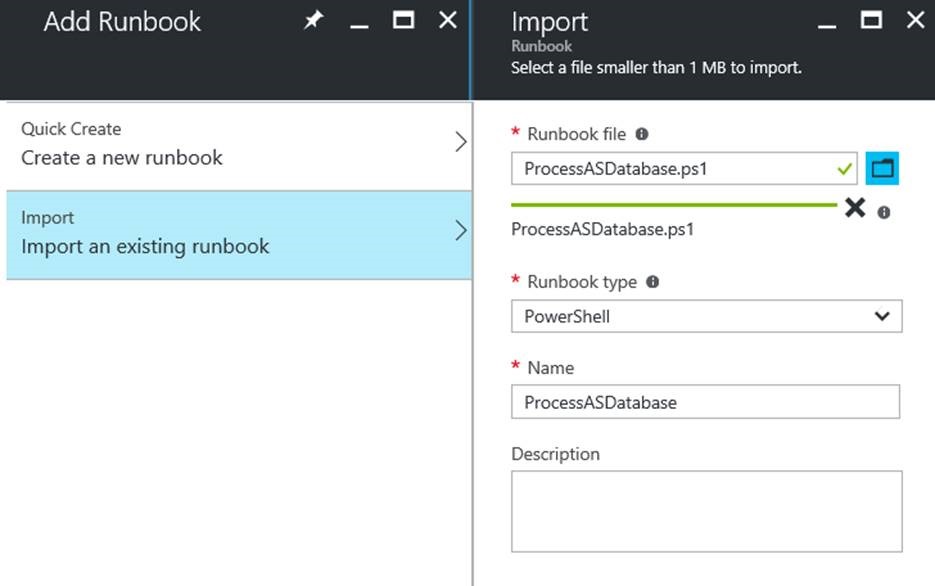
Task: Pin the Add Runbook blade
Action: point(314,21)
